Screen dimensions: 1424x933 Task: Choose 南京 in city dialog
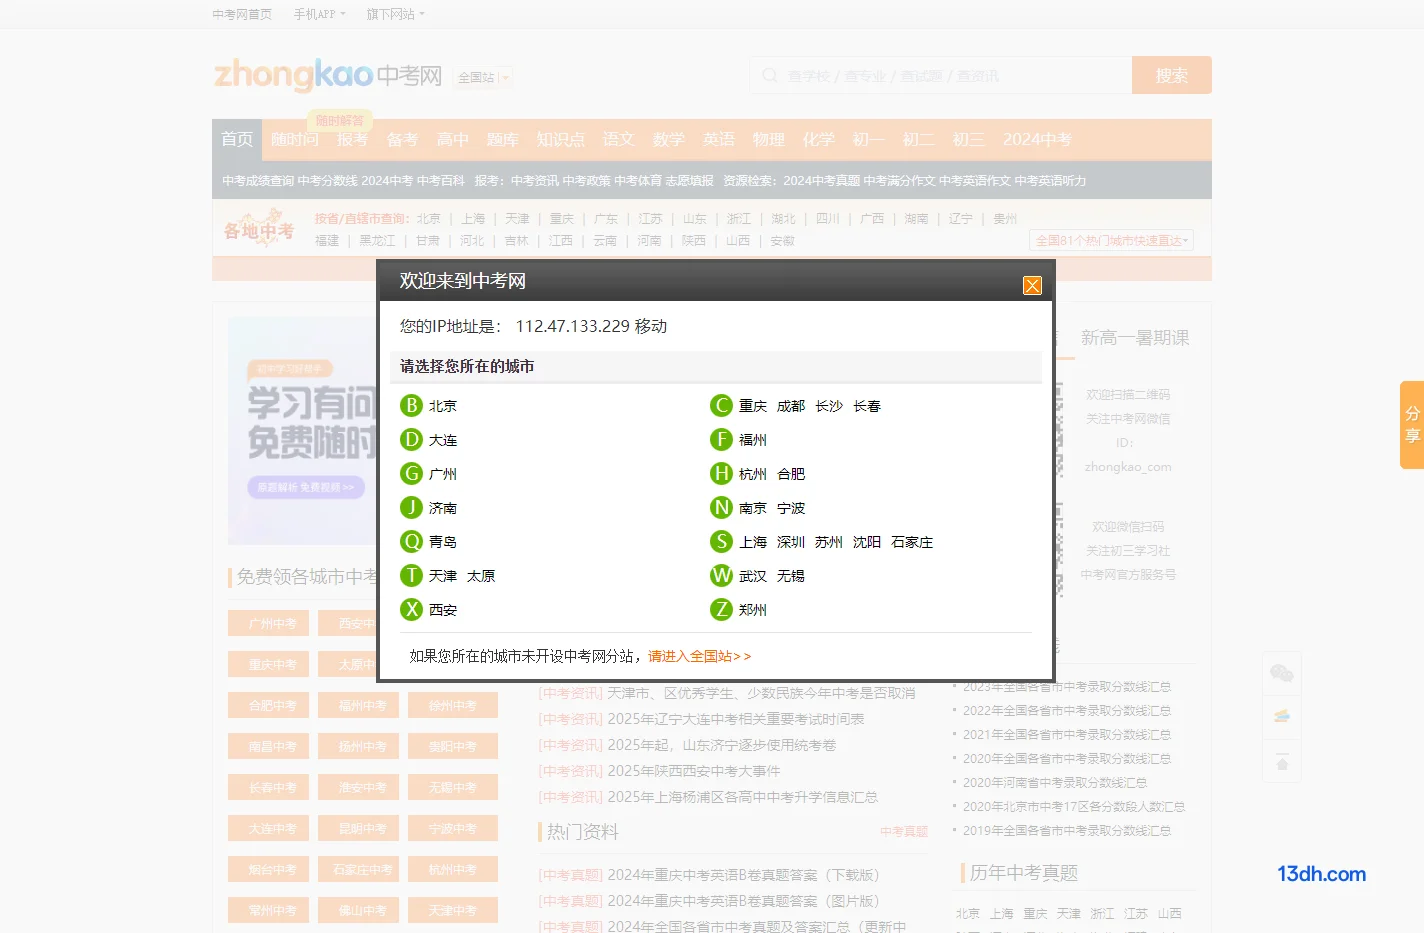753,508
